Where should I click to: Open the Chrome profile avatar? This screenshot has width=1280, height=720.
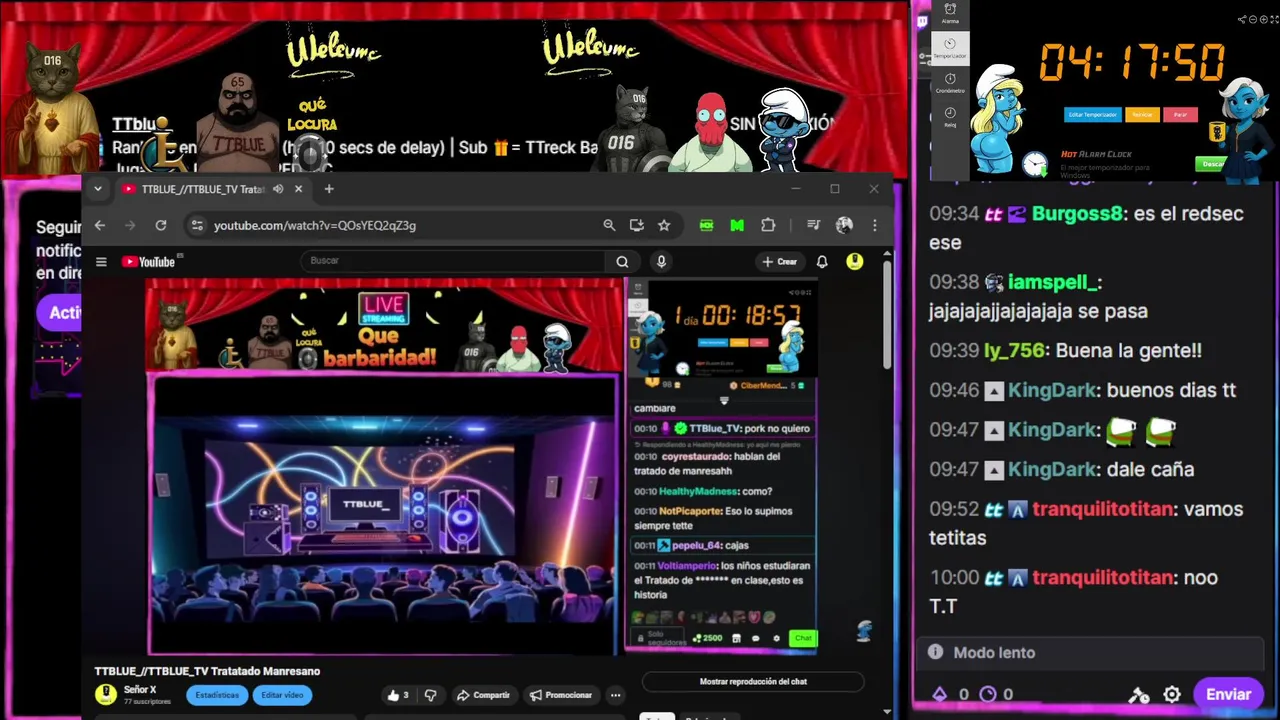[x=844, y=225]
